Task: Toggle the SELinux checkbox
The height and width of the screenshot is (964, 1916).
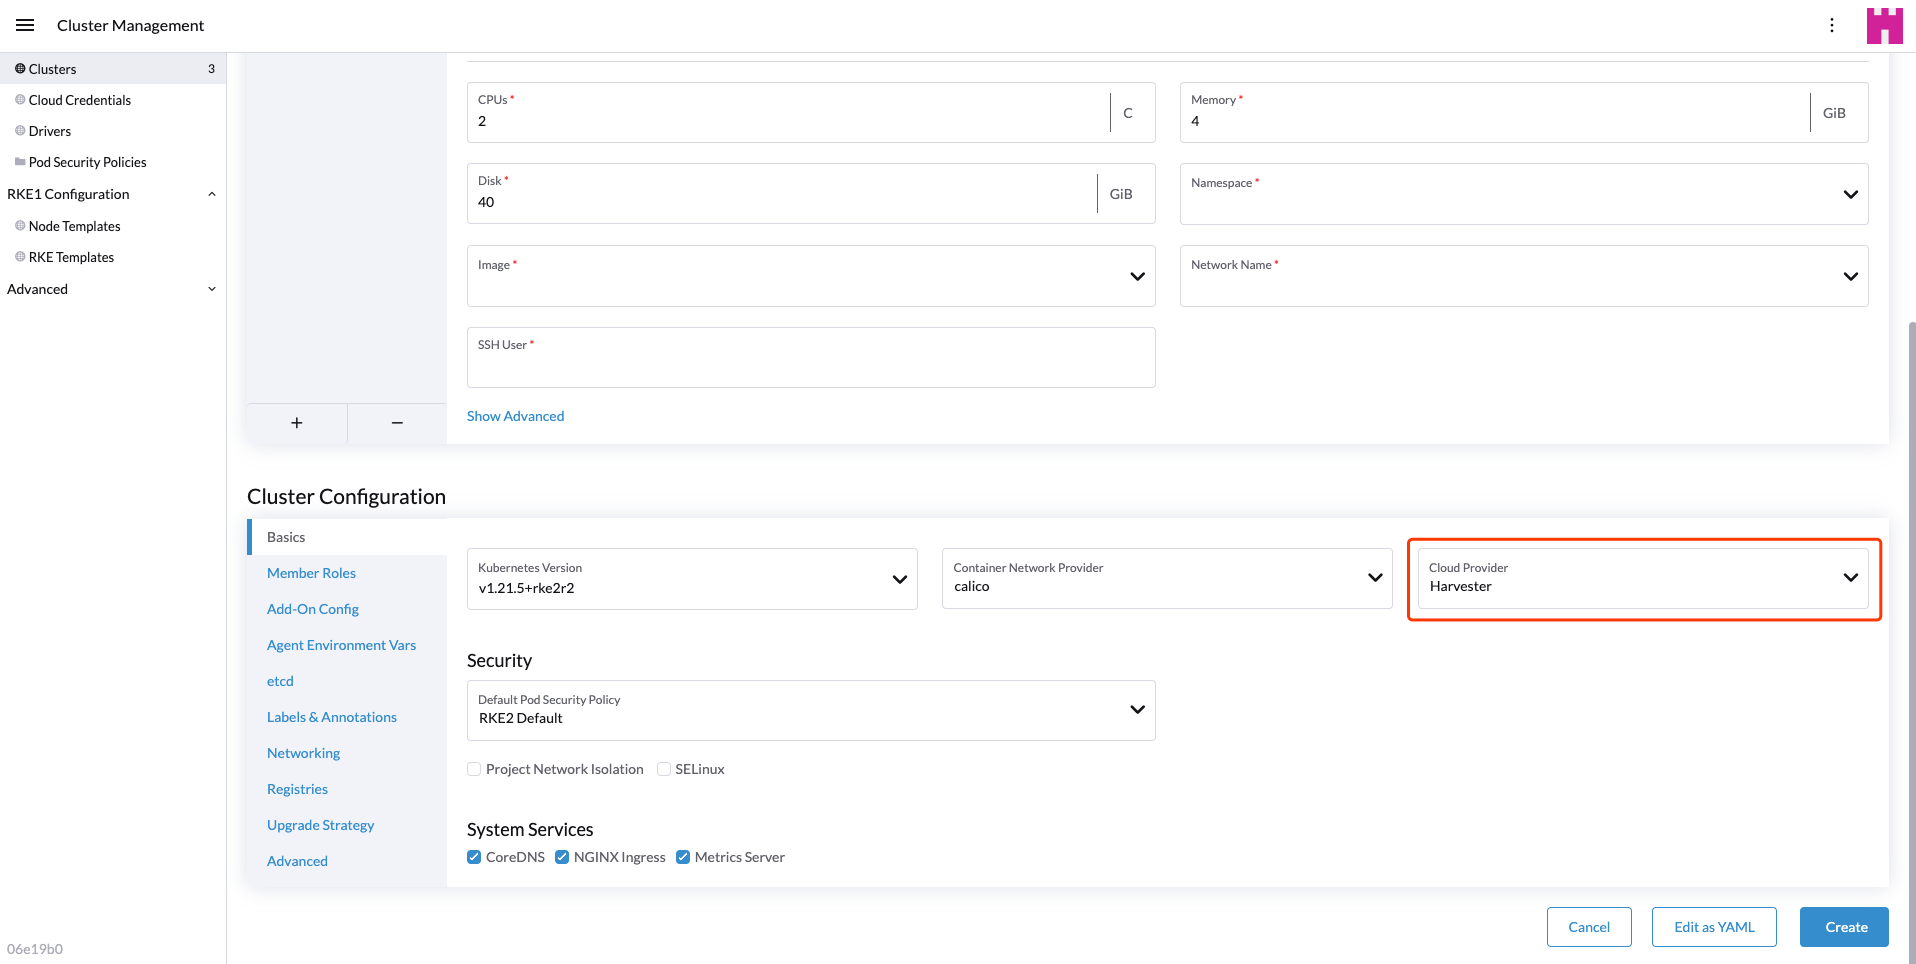Action: pos(664,769)
